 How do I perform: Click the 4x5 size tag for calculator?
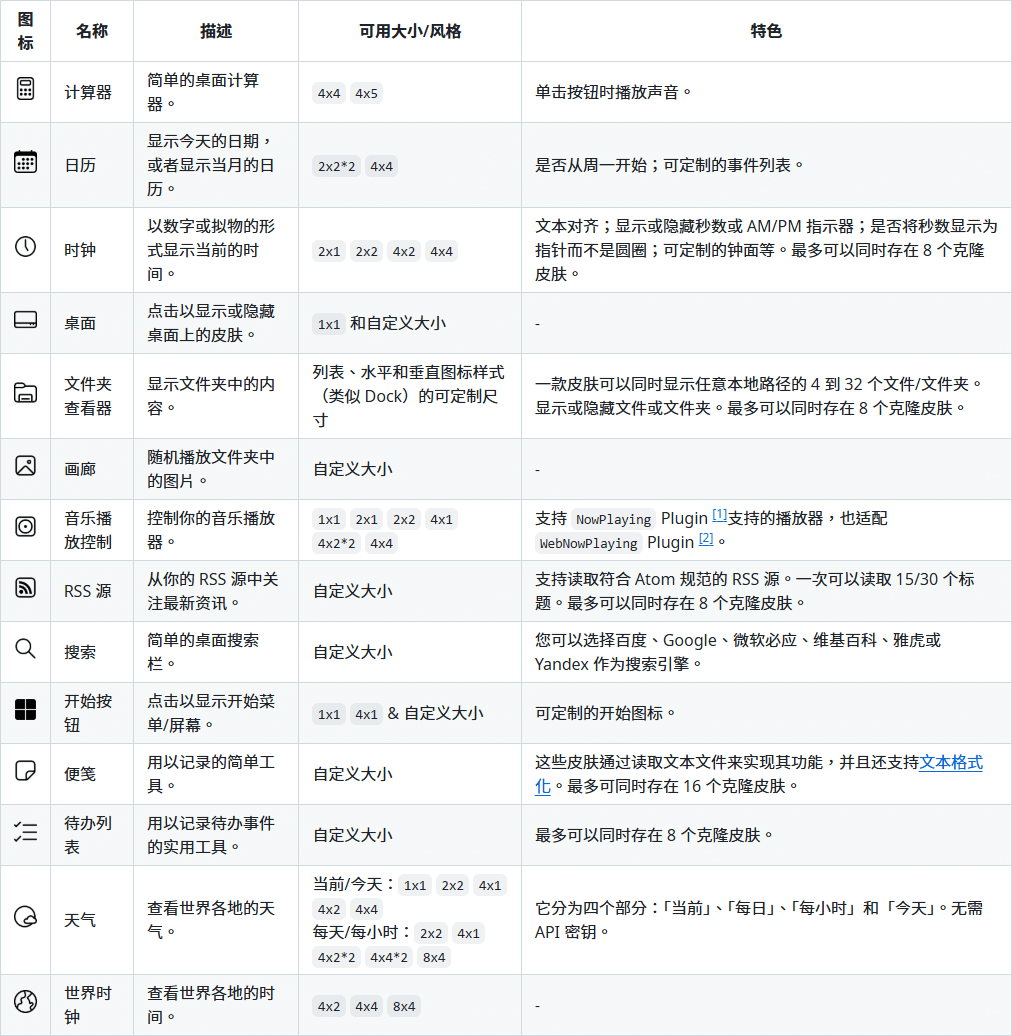pyautogui.click(x=366, y=93)
